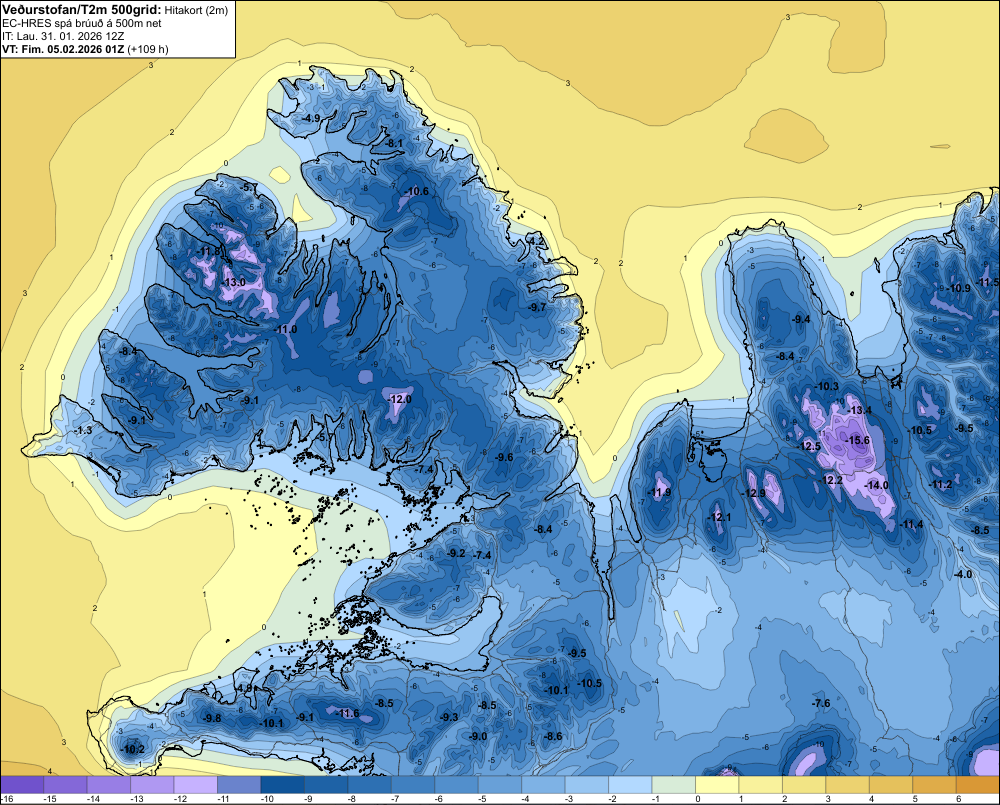Click the -4.0 temperature value
This screenshot has height=805, width=1000.
(962, 574)
